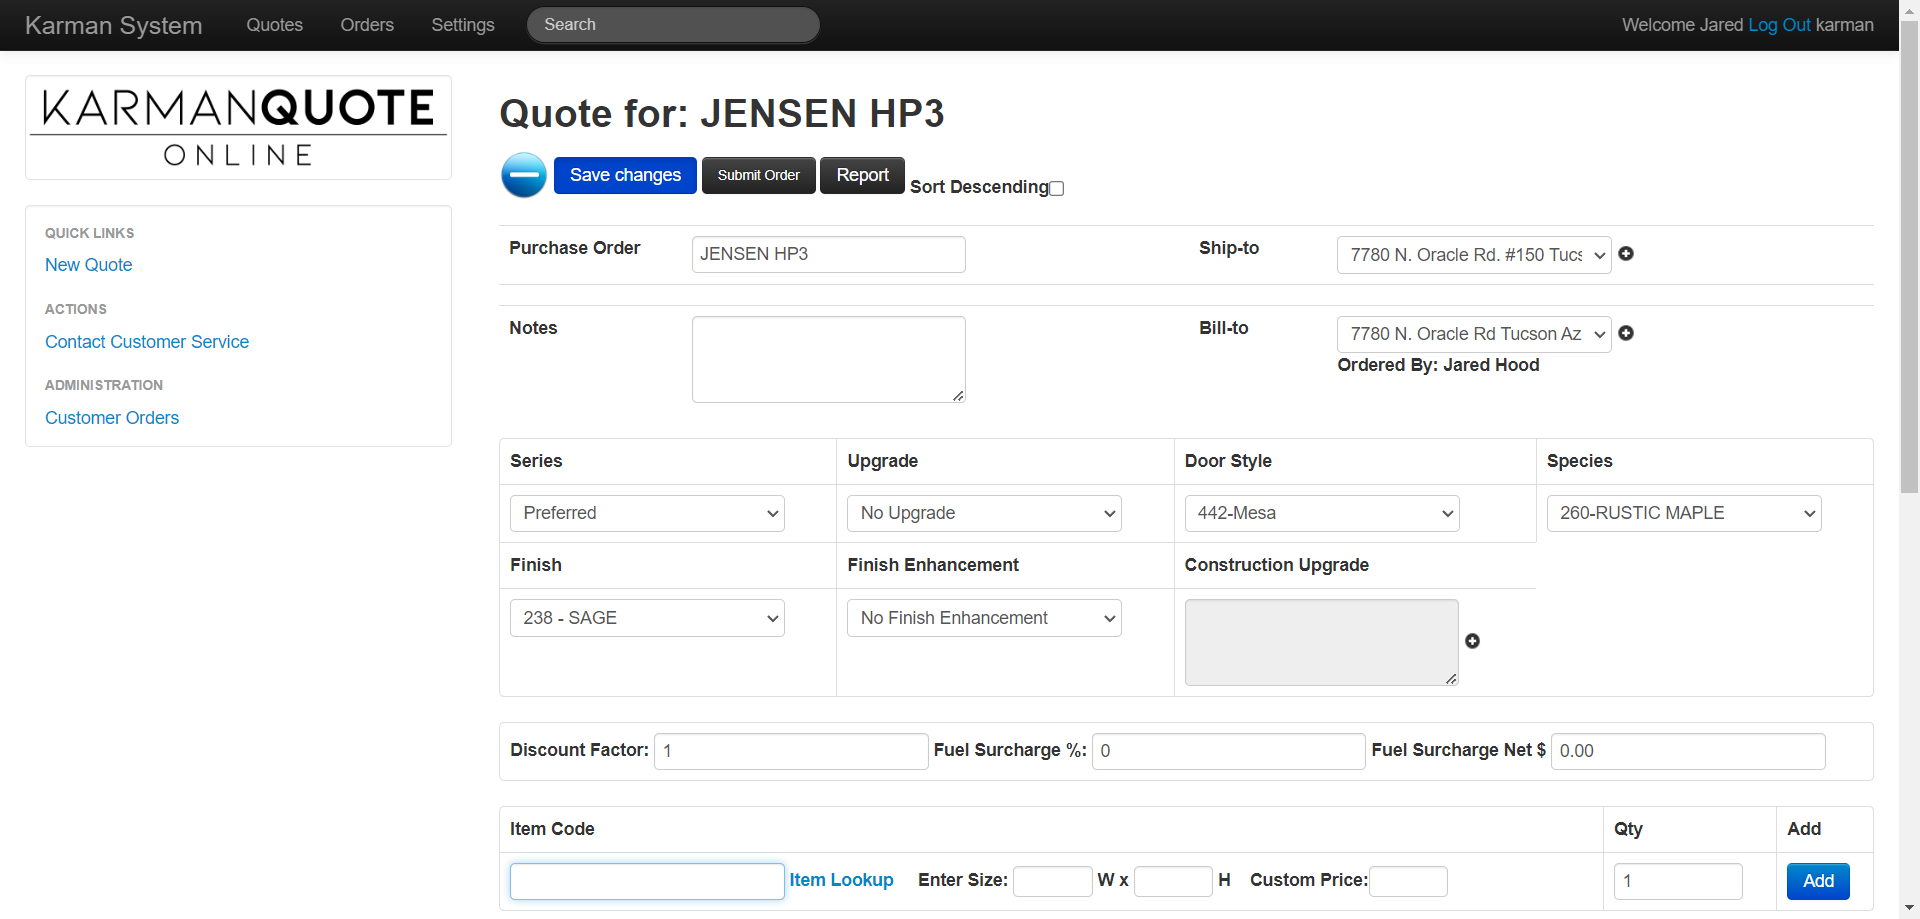Click the Item Code input field
The width and height of the screenshot is (1920, 919).
click(x=647, y=881)
